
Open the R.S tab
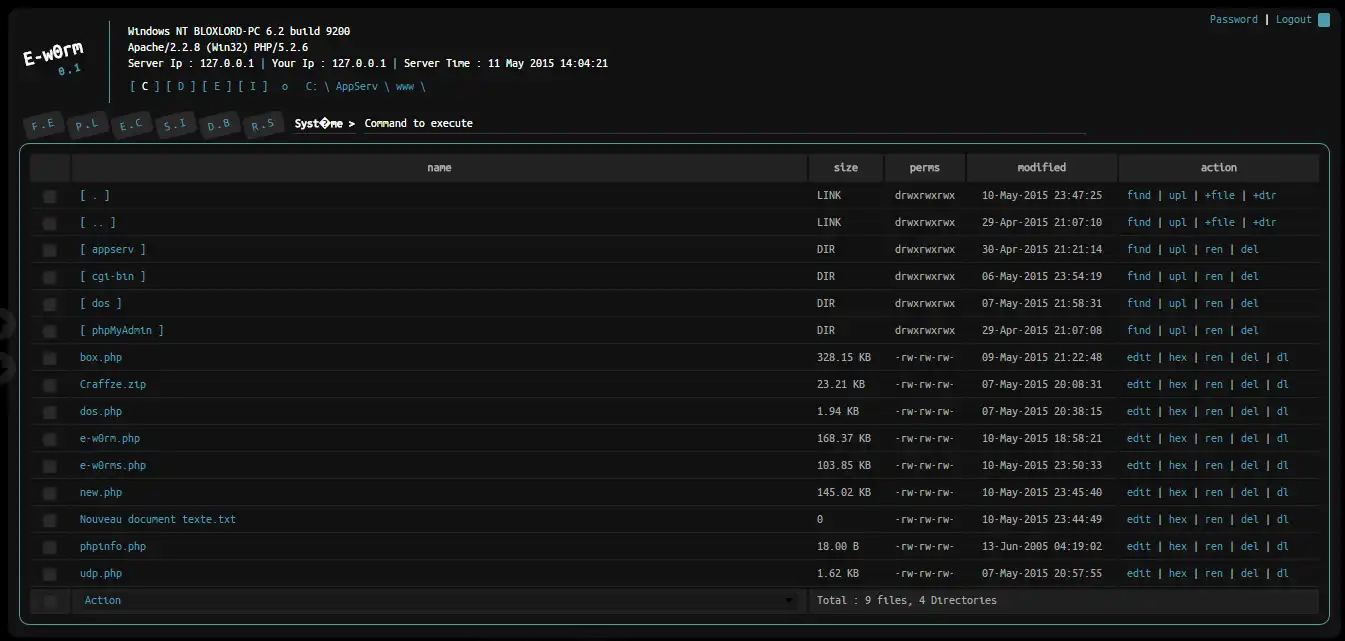point(262,125)
